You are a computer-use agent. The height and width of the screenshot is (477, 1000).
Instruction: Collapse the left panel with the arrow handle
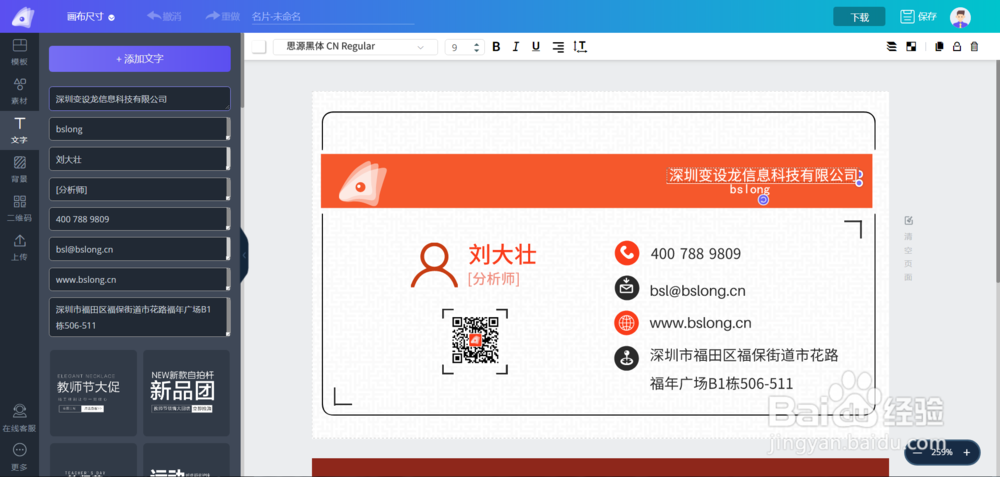click(x=244, y=255)
